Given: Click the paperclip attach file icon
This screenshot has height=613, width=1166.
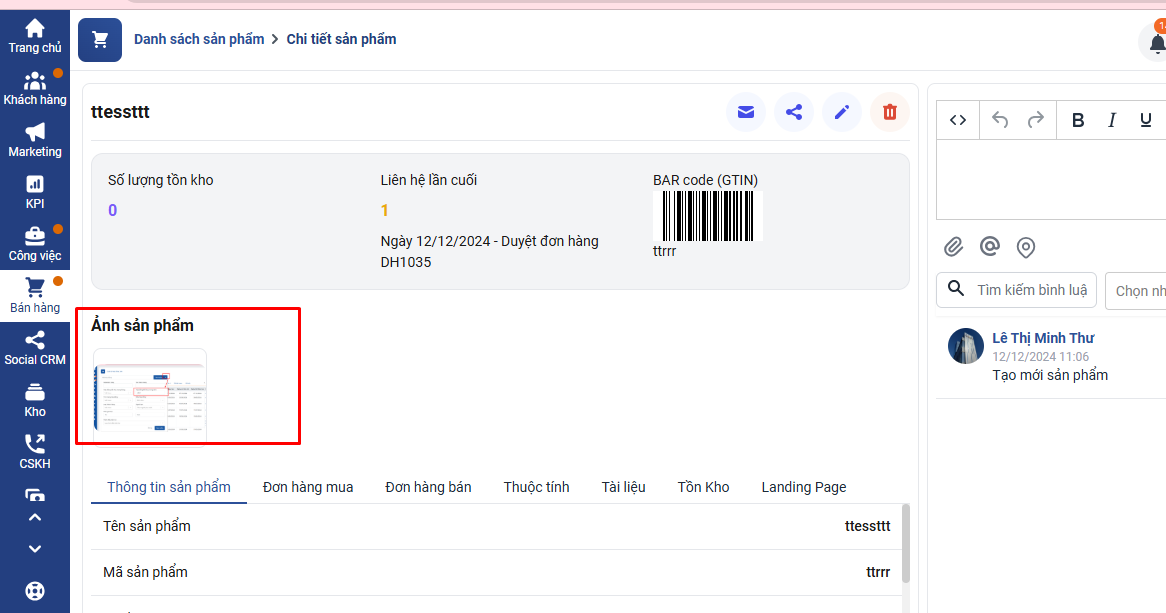Looking at the screenshot, I should (954, 246).
